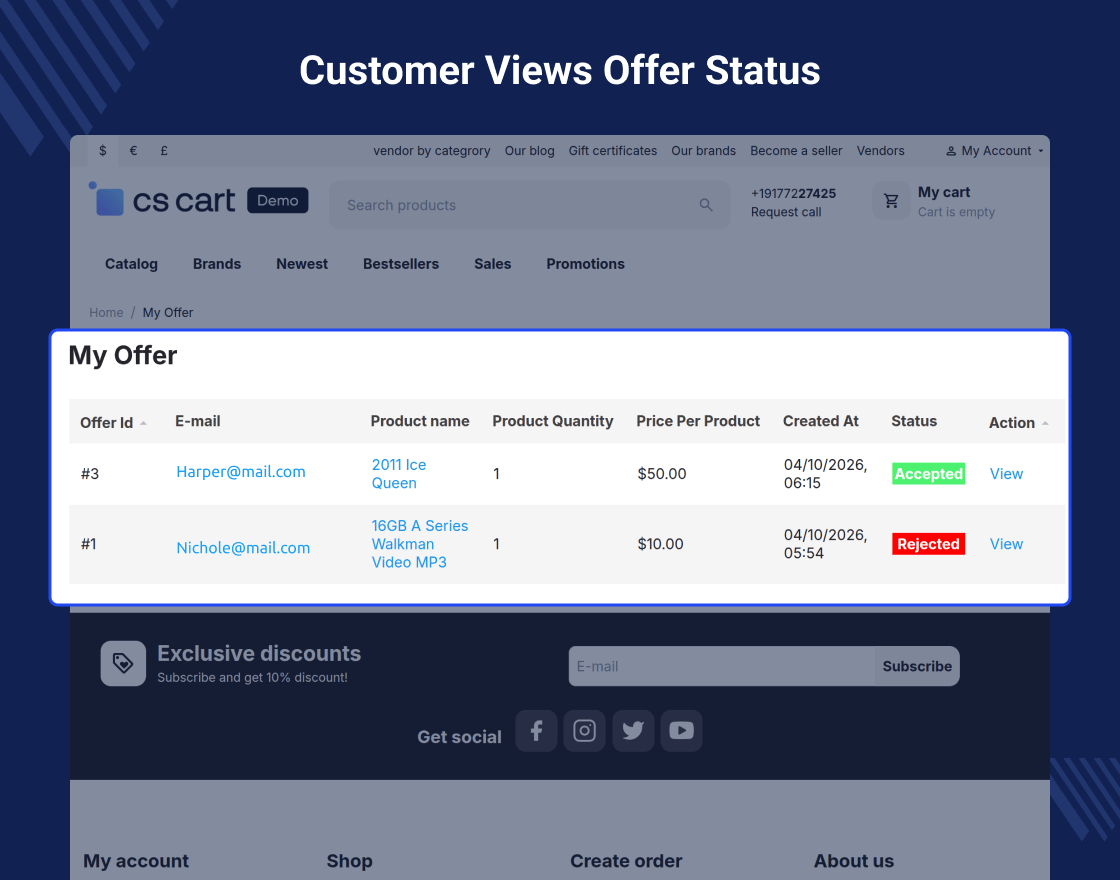Screen dimensions: 1120x880
Task: Click the #3 offer id cell
Action: click(90, 474)
